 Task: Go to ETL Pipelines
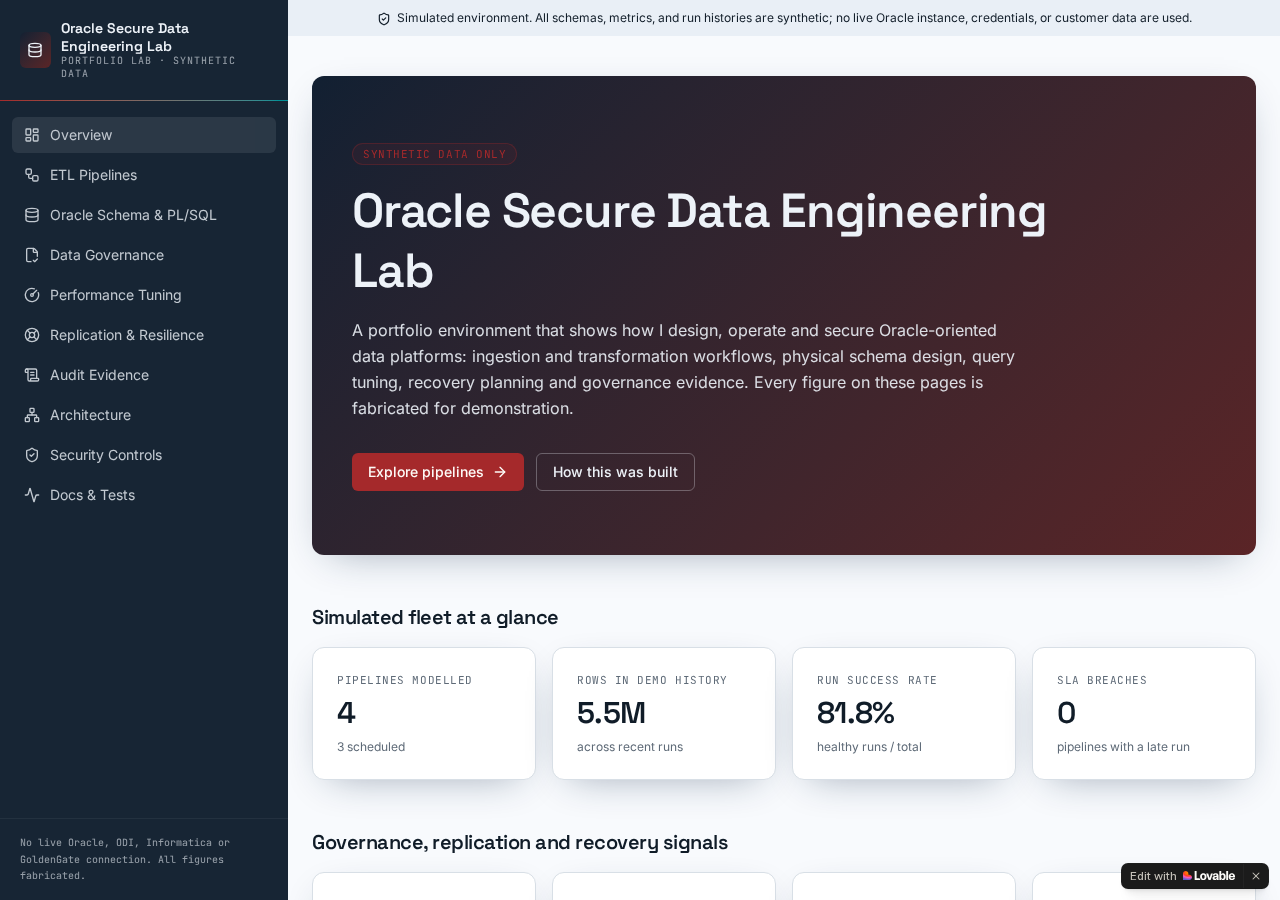[x=144, y=175]
